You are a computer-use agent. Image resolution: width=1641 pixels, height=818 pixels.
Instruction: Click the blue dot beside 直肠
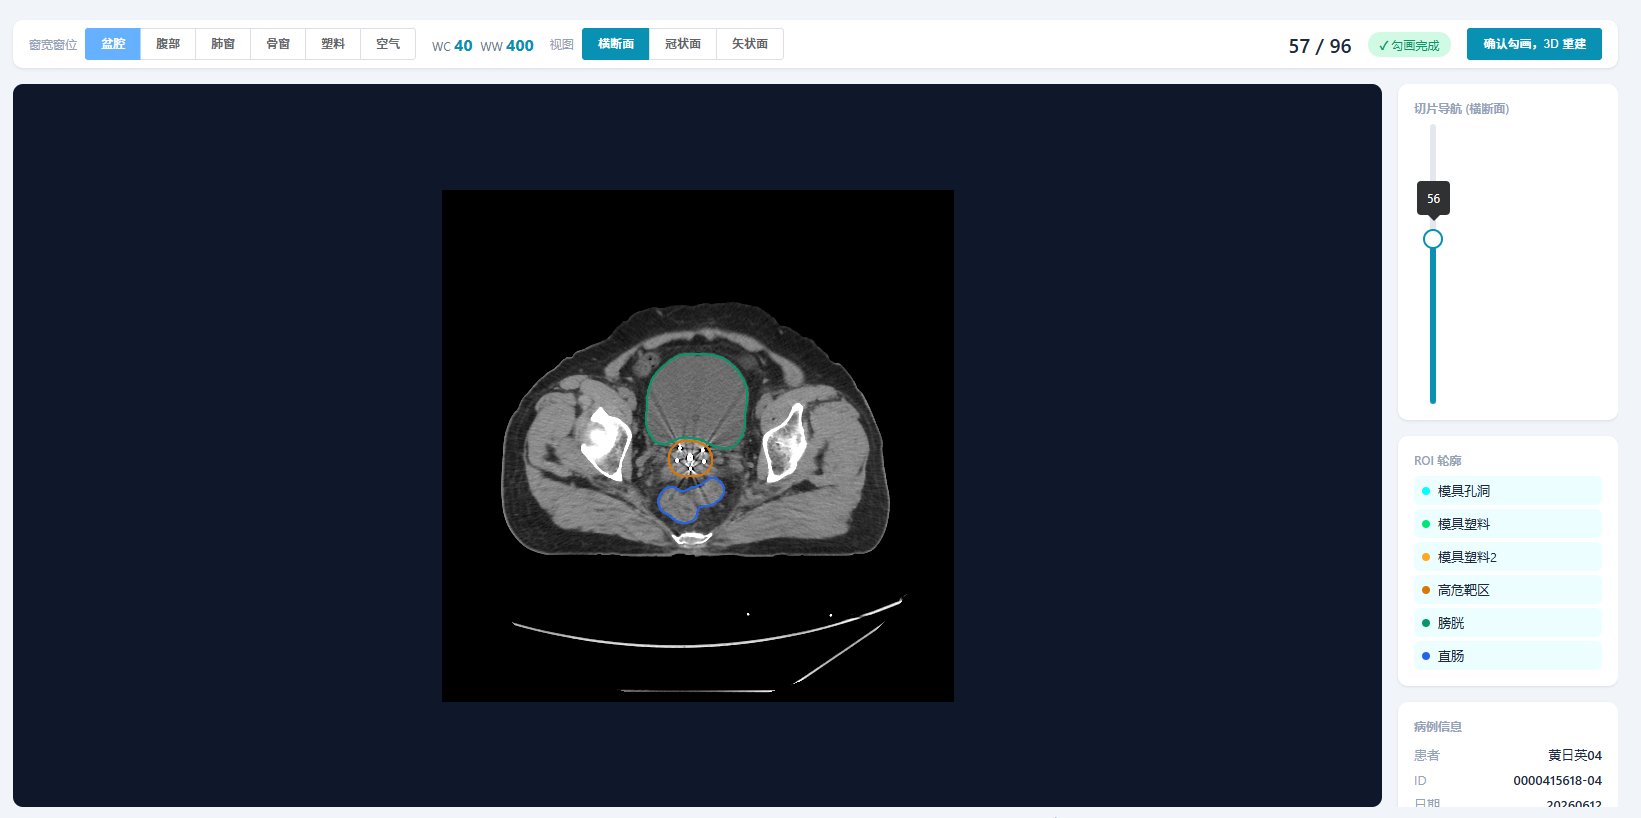[x=1426, y=656]
